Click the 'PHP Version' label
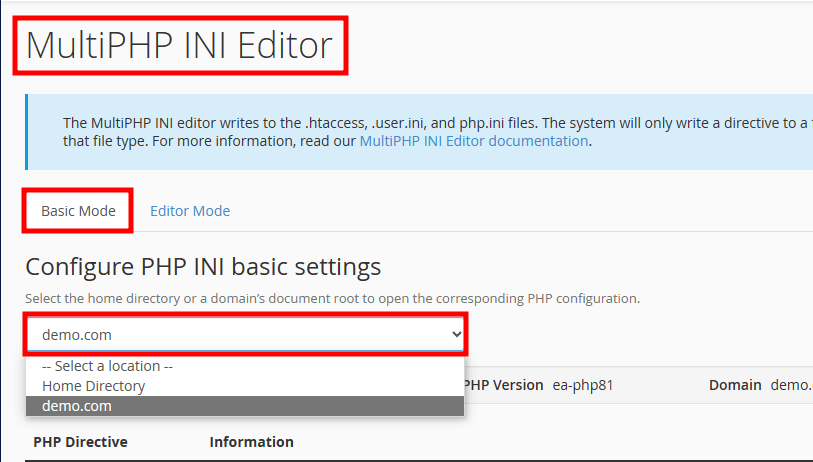 [x=503, y=385]
